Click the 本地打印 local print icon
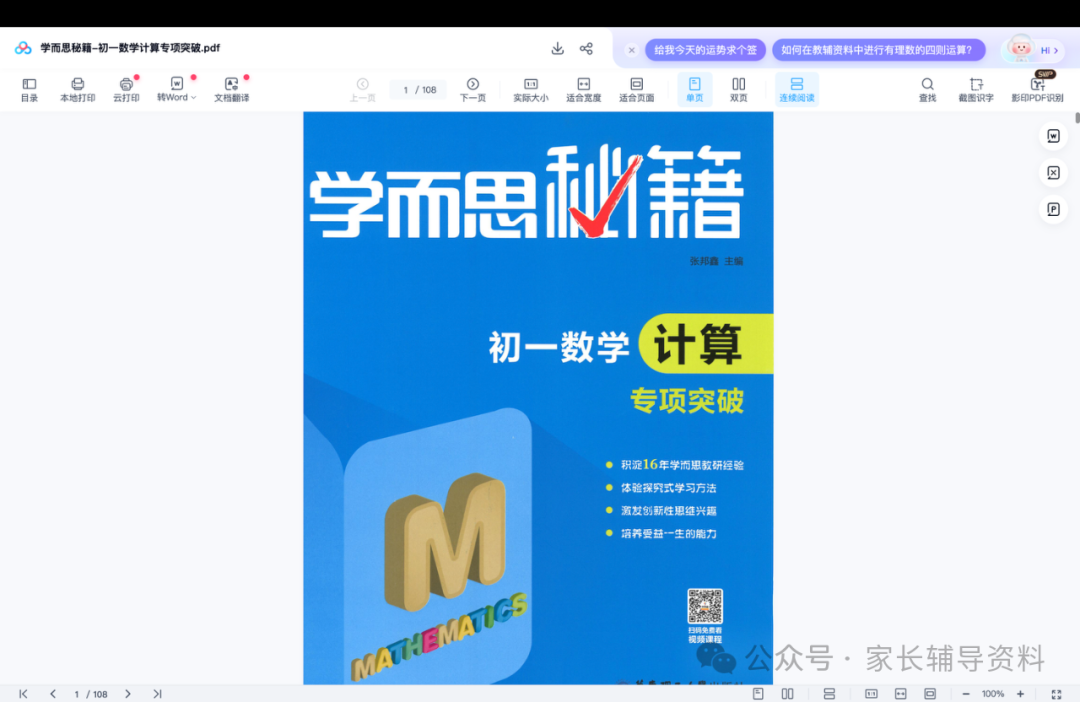 point(77,90)
